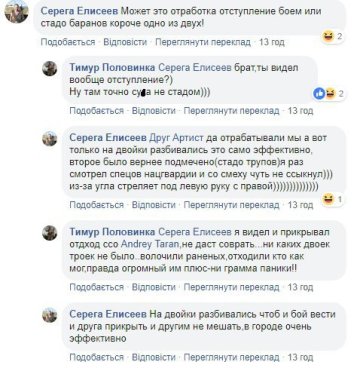This screenshot has width=360, height=368.
Task: Open Серега Елисеев's avatar on the Друг Артист reply
Action: (50, 139)
